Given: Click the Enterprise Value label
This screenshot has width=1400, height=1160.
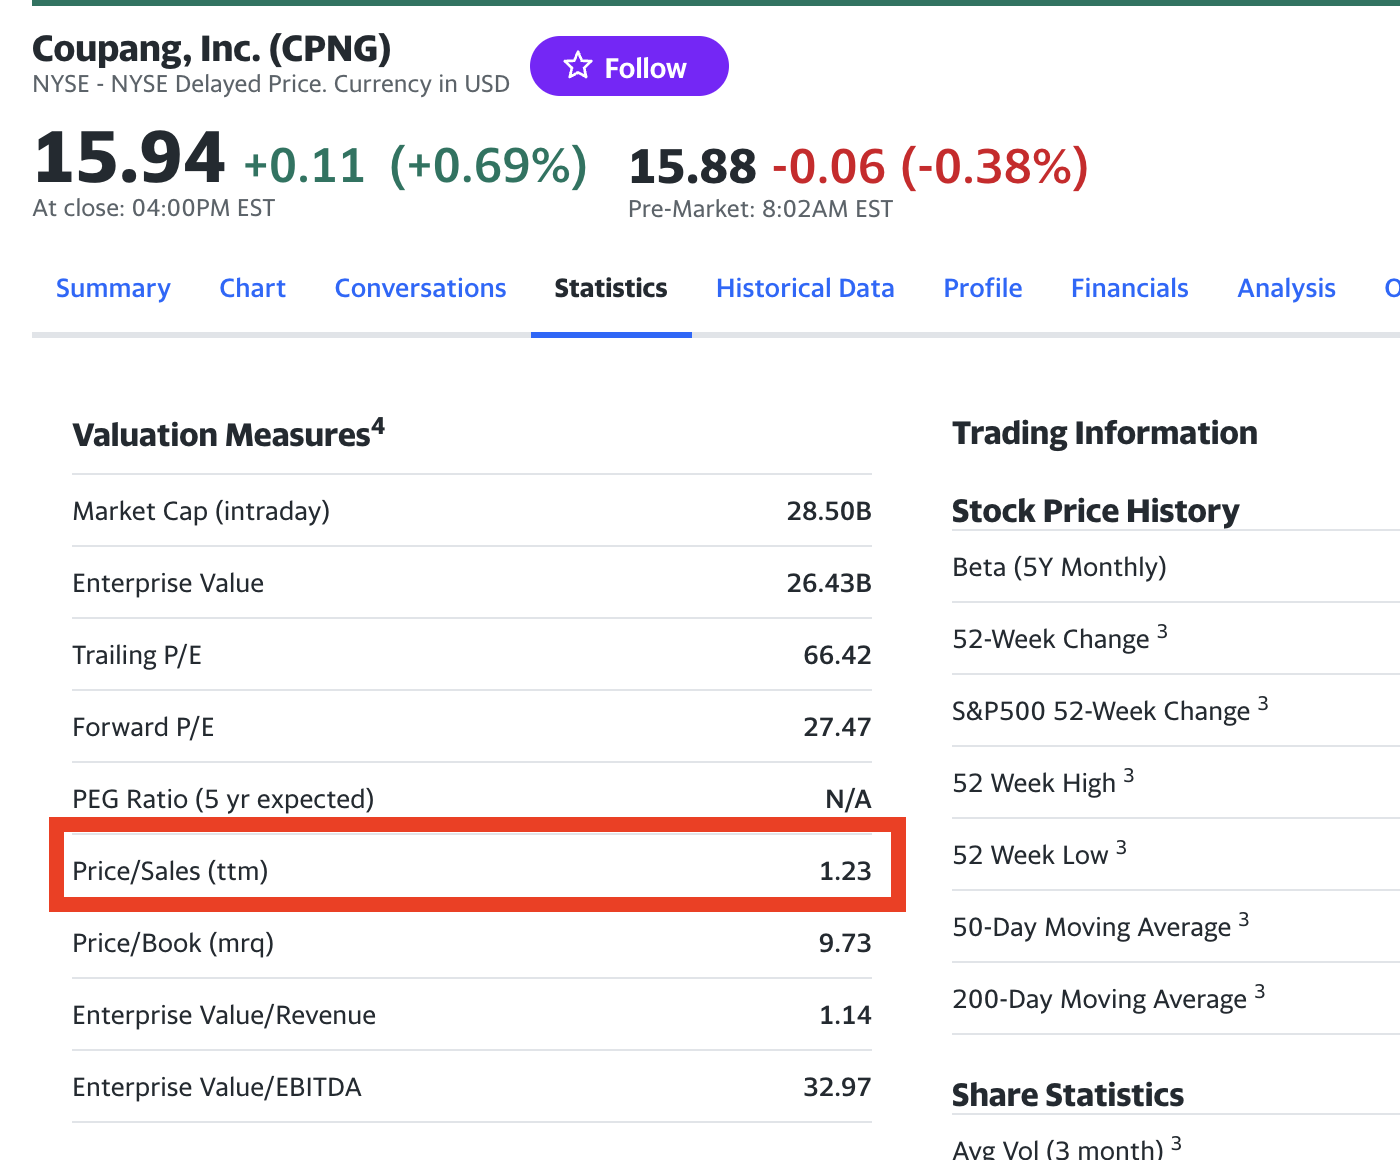Looking at the screenshot, I should [x=168, y=583].
